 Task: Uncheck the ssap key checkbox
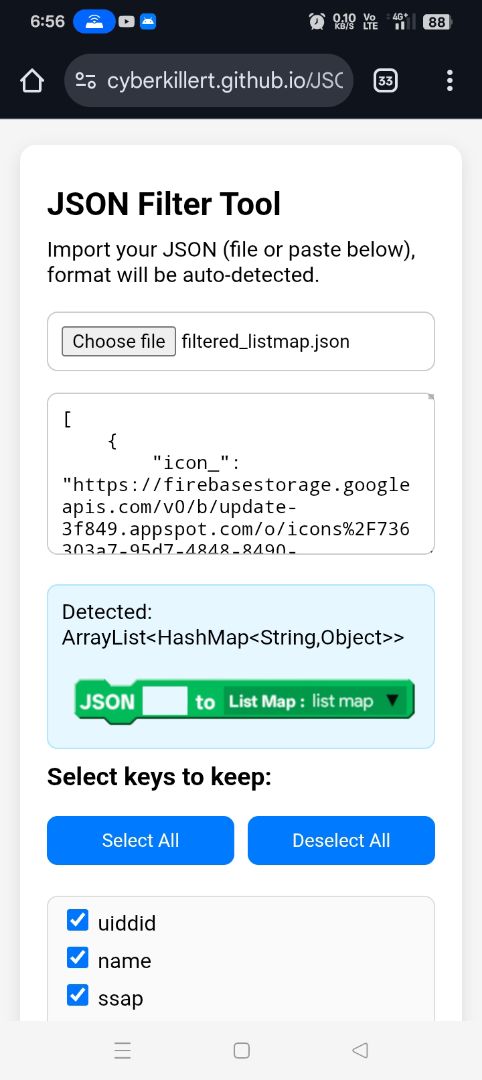(x=78, y=995)
